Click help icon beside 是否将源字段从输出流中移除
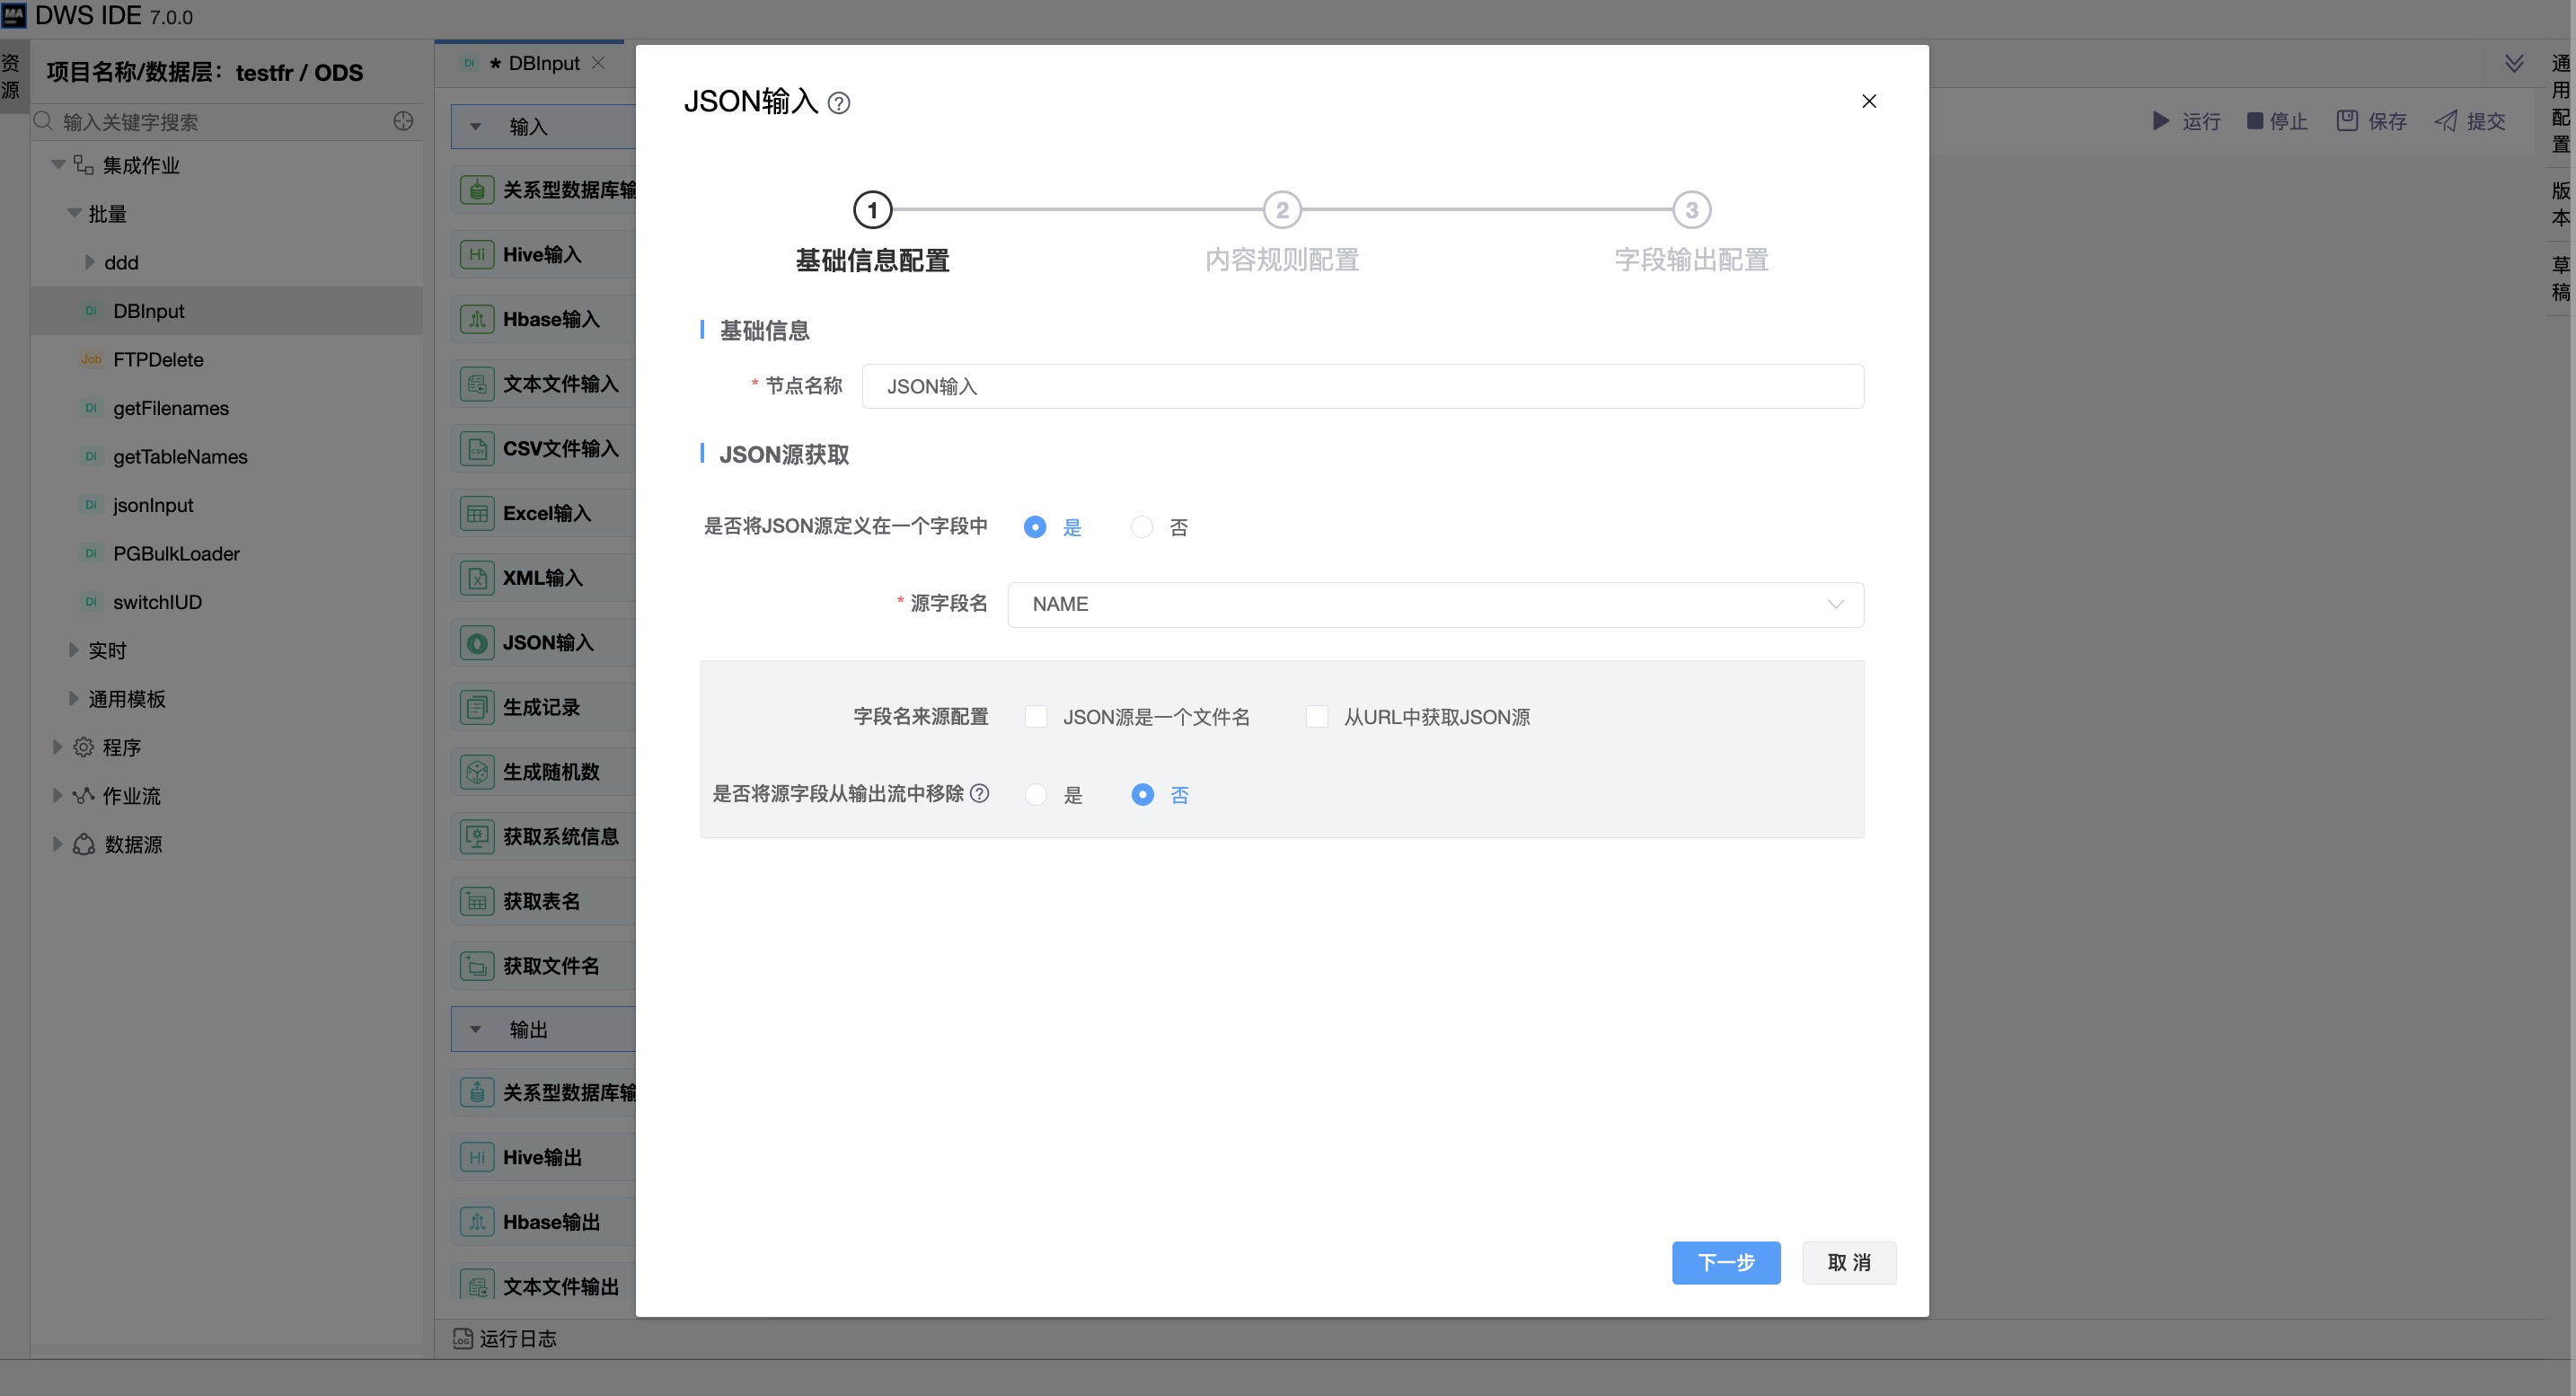The width and height of the screenshot is (2576, 1396). point(980,793)
